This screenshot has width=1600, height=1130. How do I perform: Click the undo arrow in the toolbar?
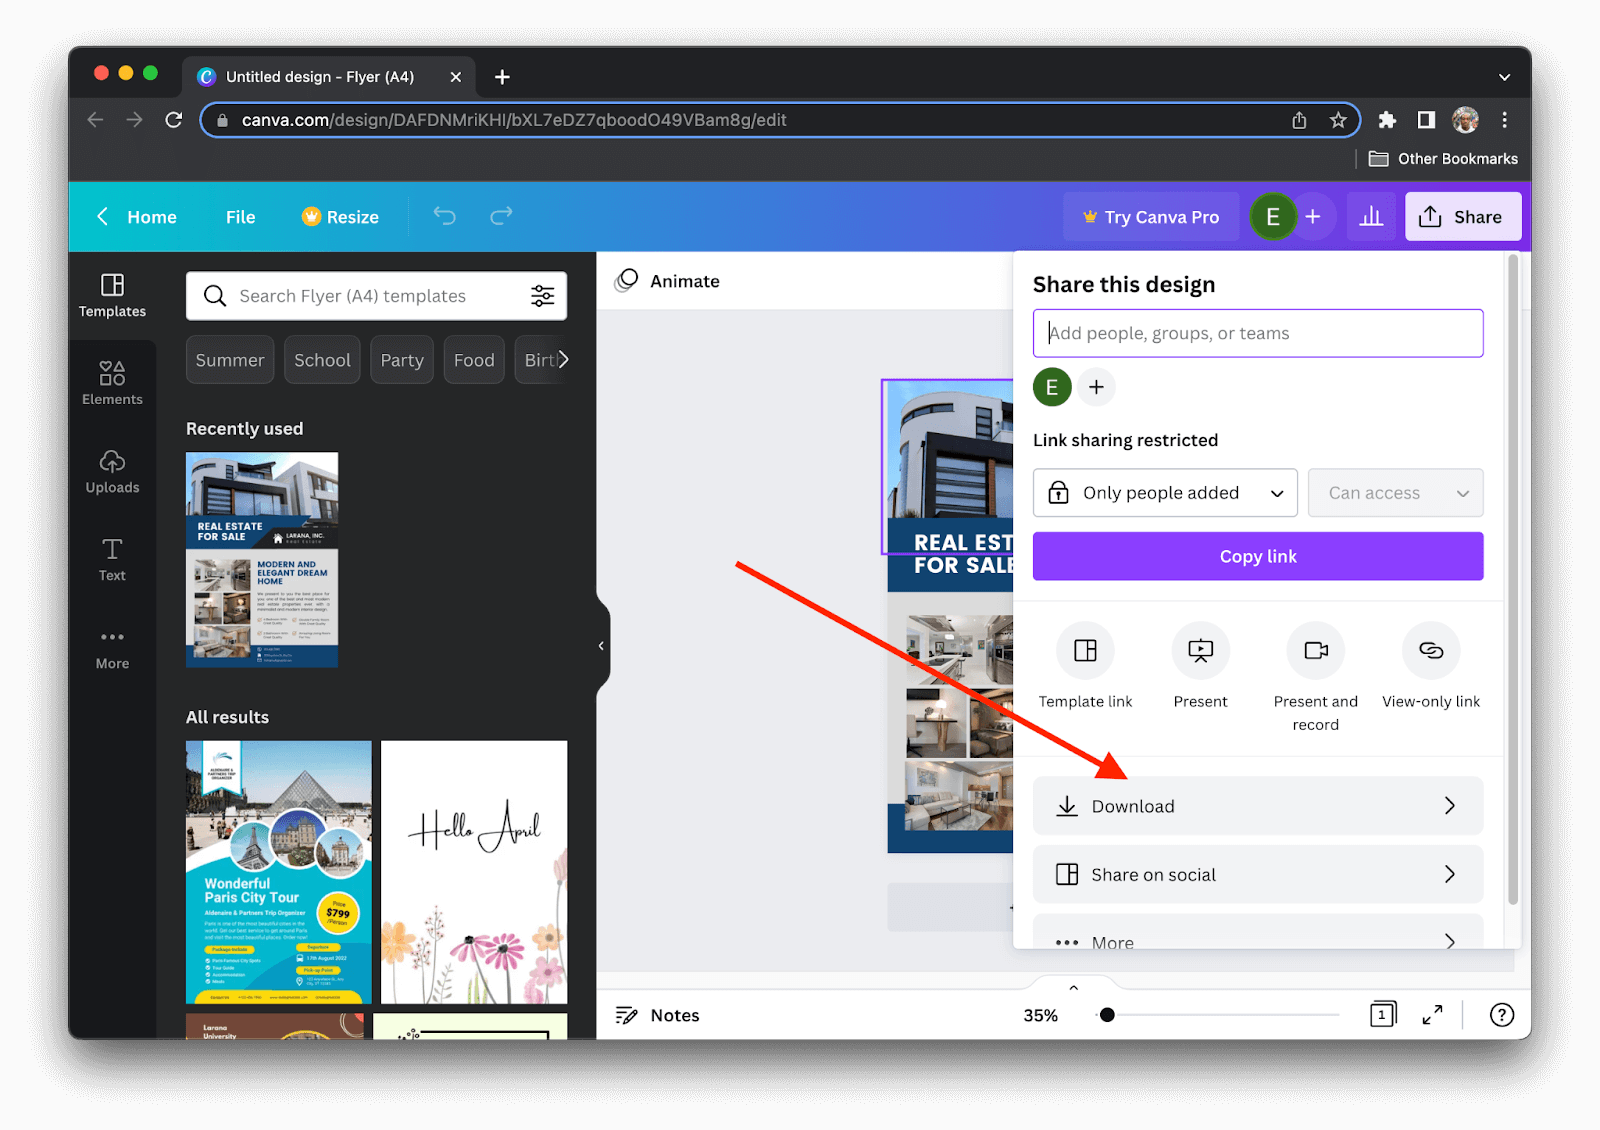tap(444, 216)
